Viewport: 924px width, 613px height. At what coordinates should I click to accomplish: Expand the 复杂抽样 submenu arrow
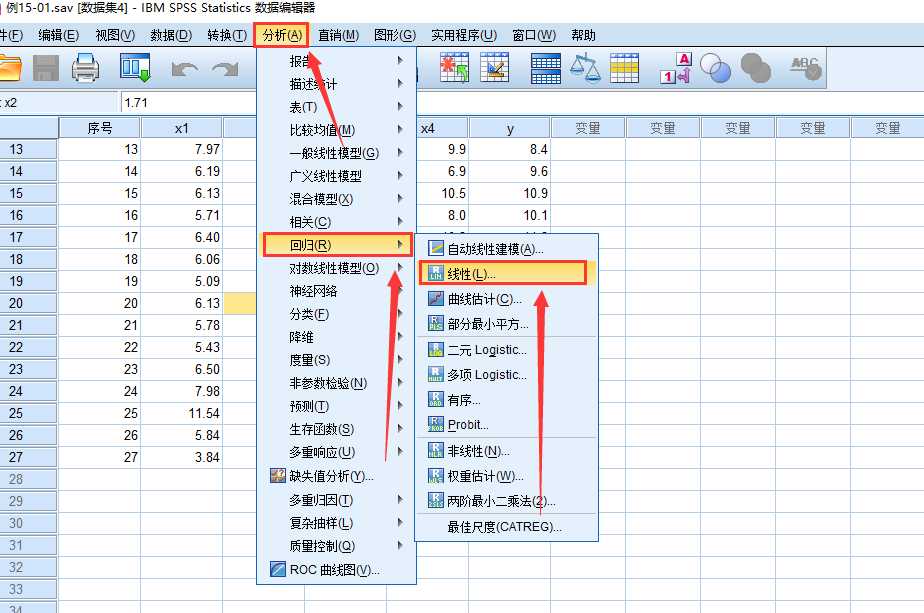click(x=400, y=522)
